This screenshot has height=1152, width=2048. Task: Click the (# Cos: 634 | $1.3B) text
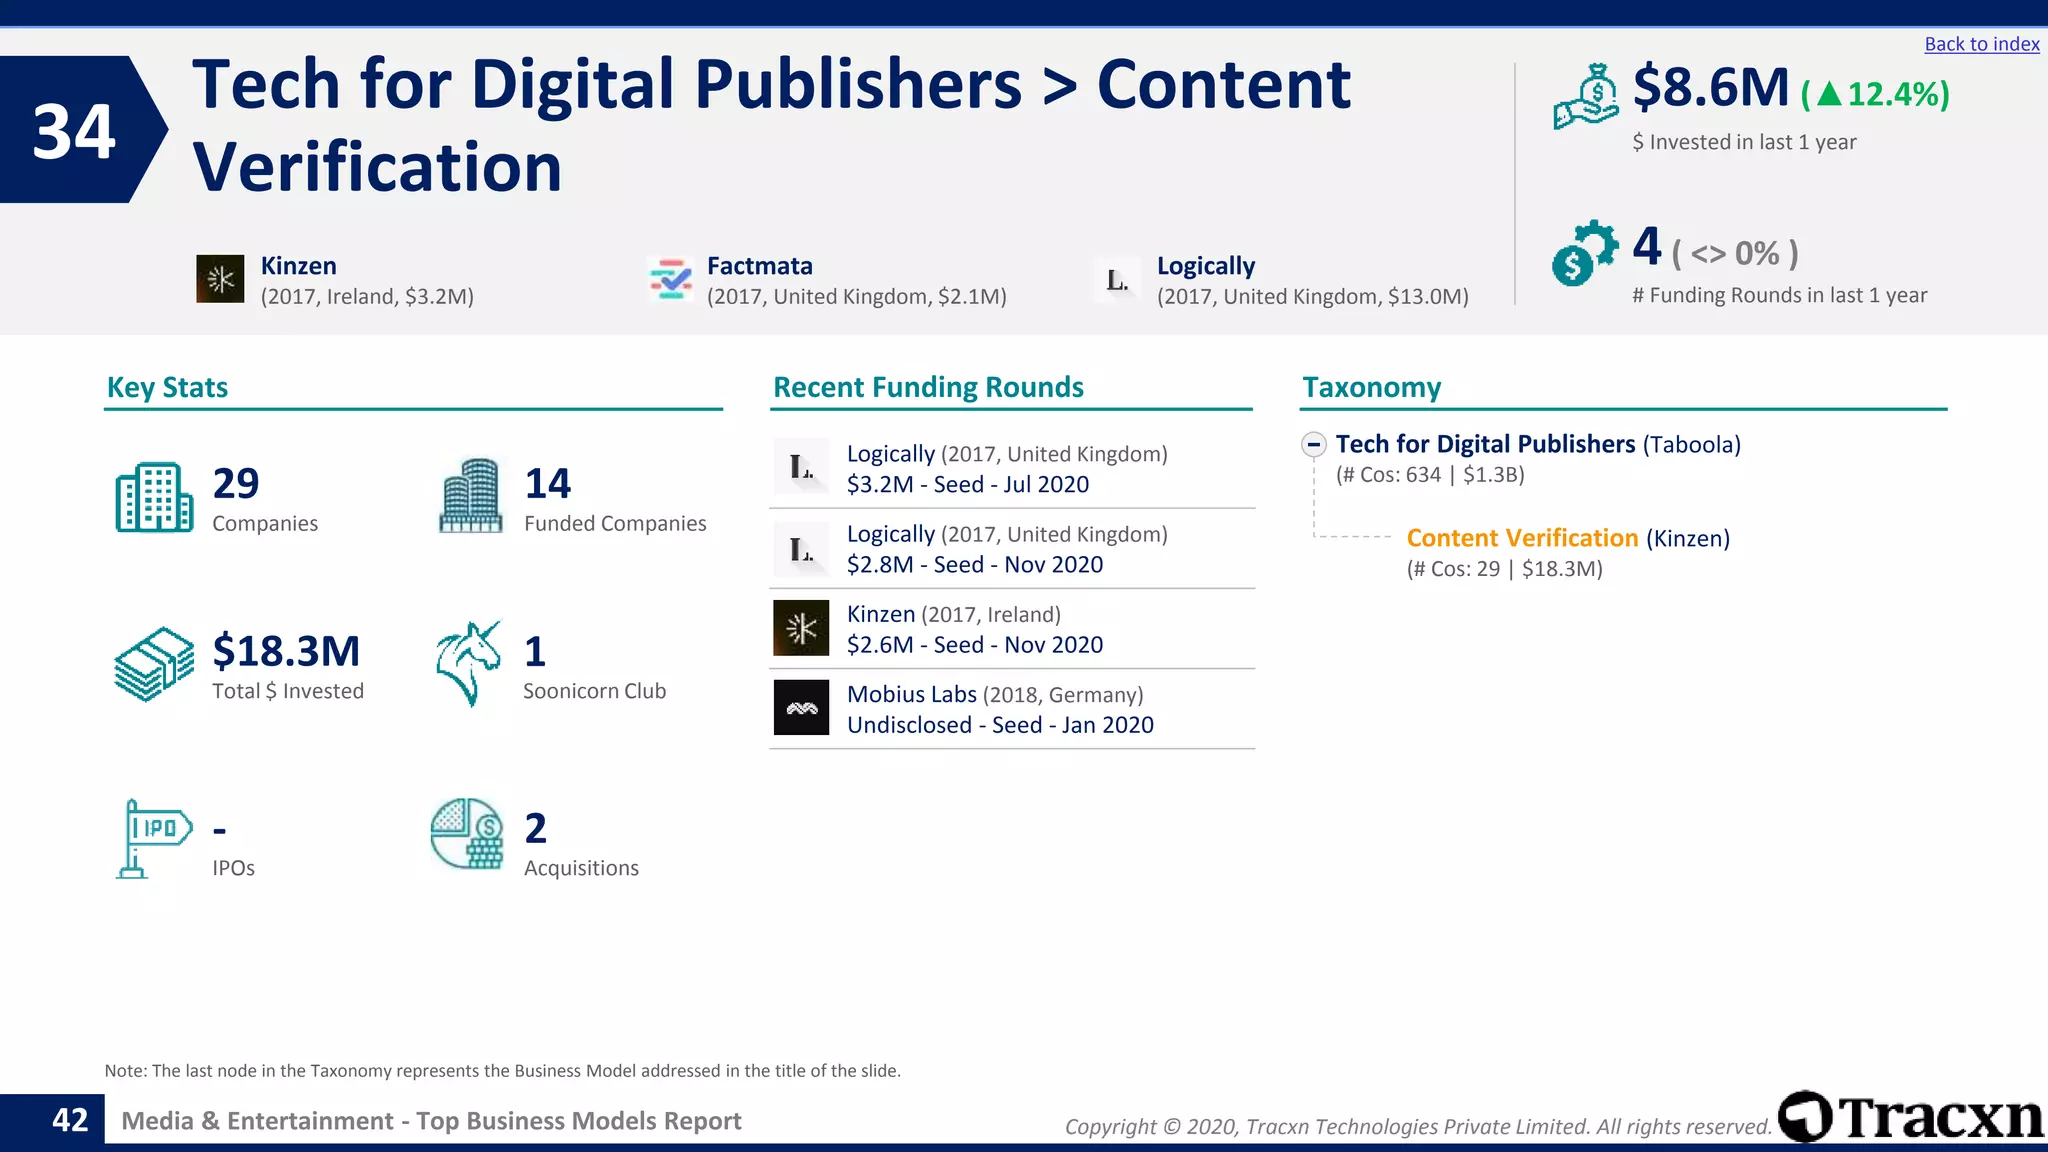[x=1430, y=475]
